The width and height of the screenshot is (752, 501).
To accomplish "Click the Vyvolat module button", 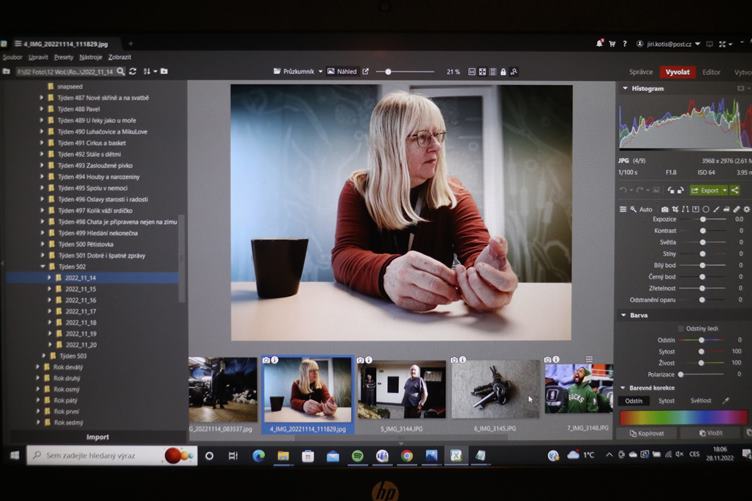I will (x=677, y=72).
